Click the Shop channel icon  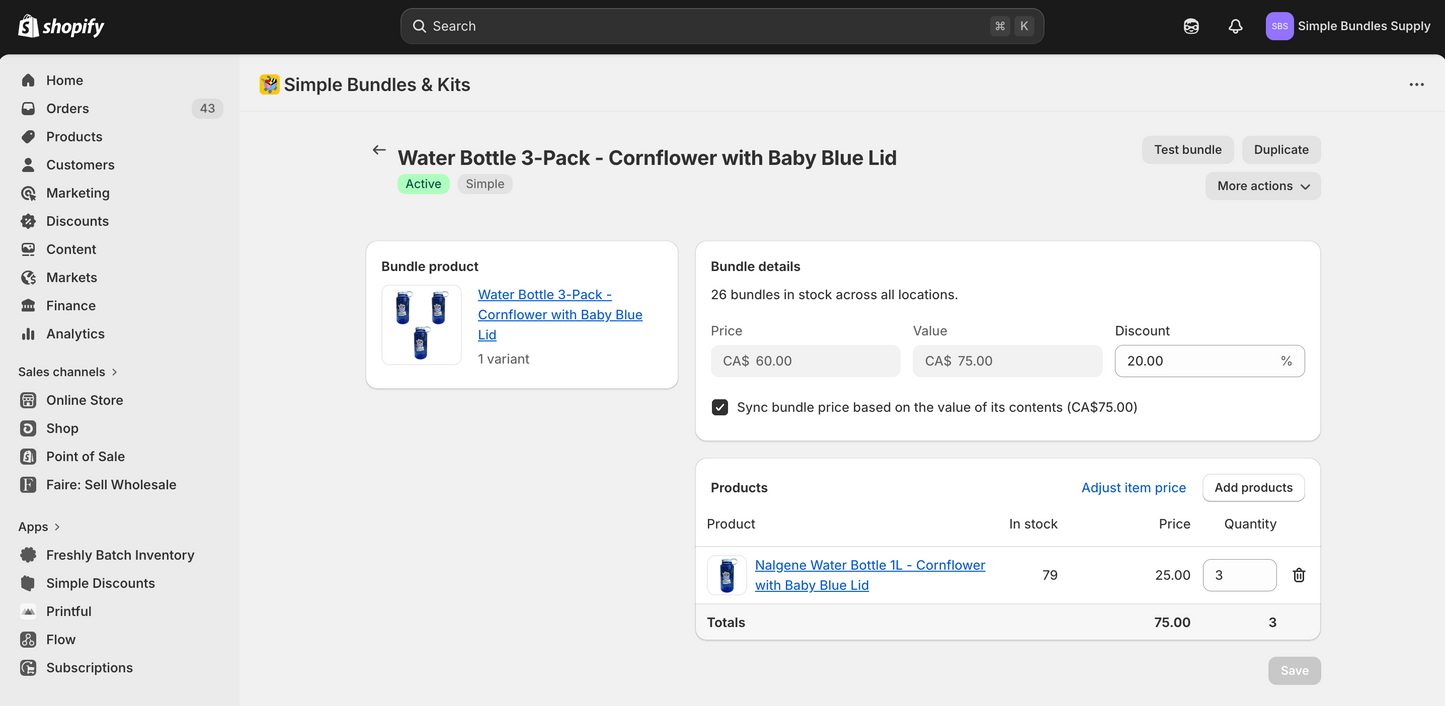click(28, 428)
